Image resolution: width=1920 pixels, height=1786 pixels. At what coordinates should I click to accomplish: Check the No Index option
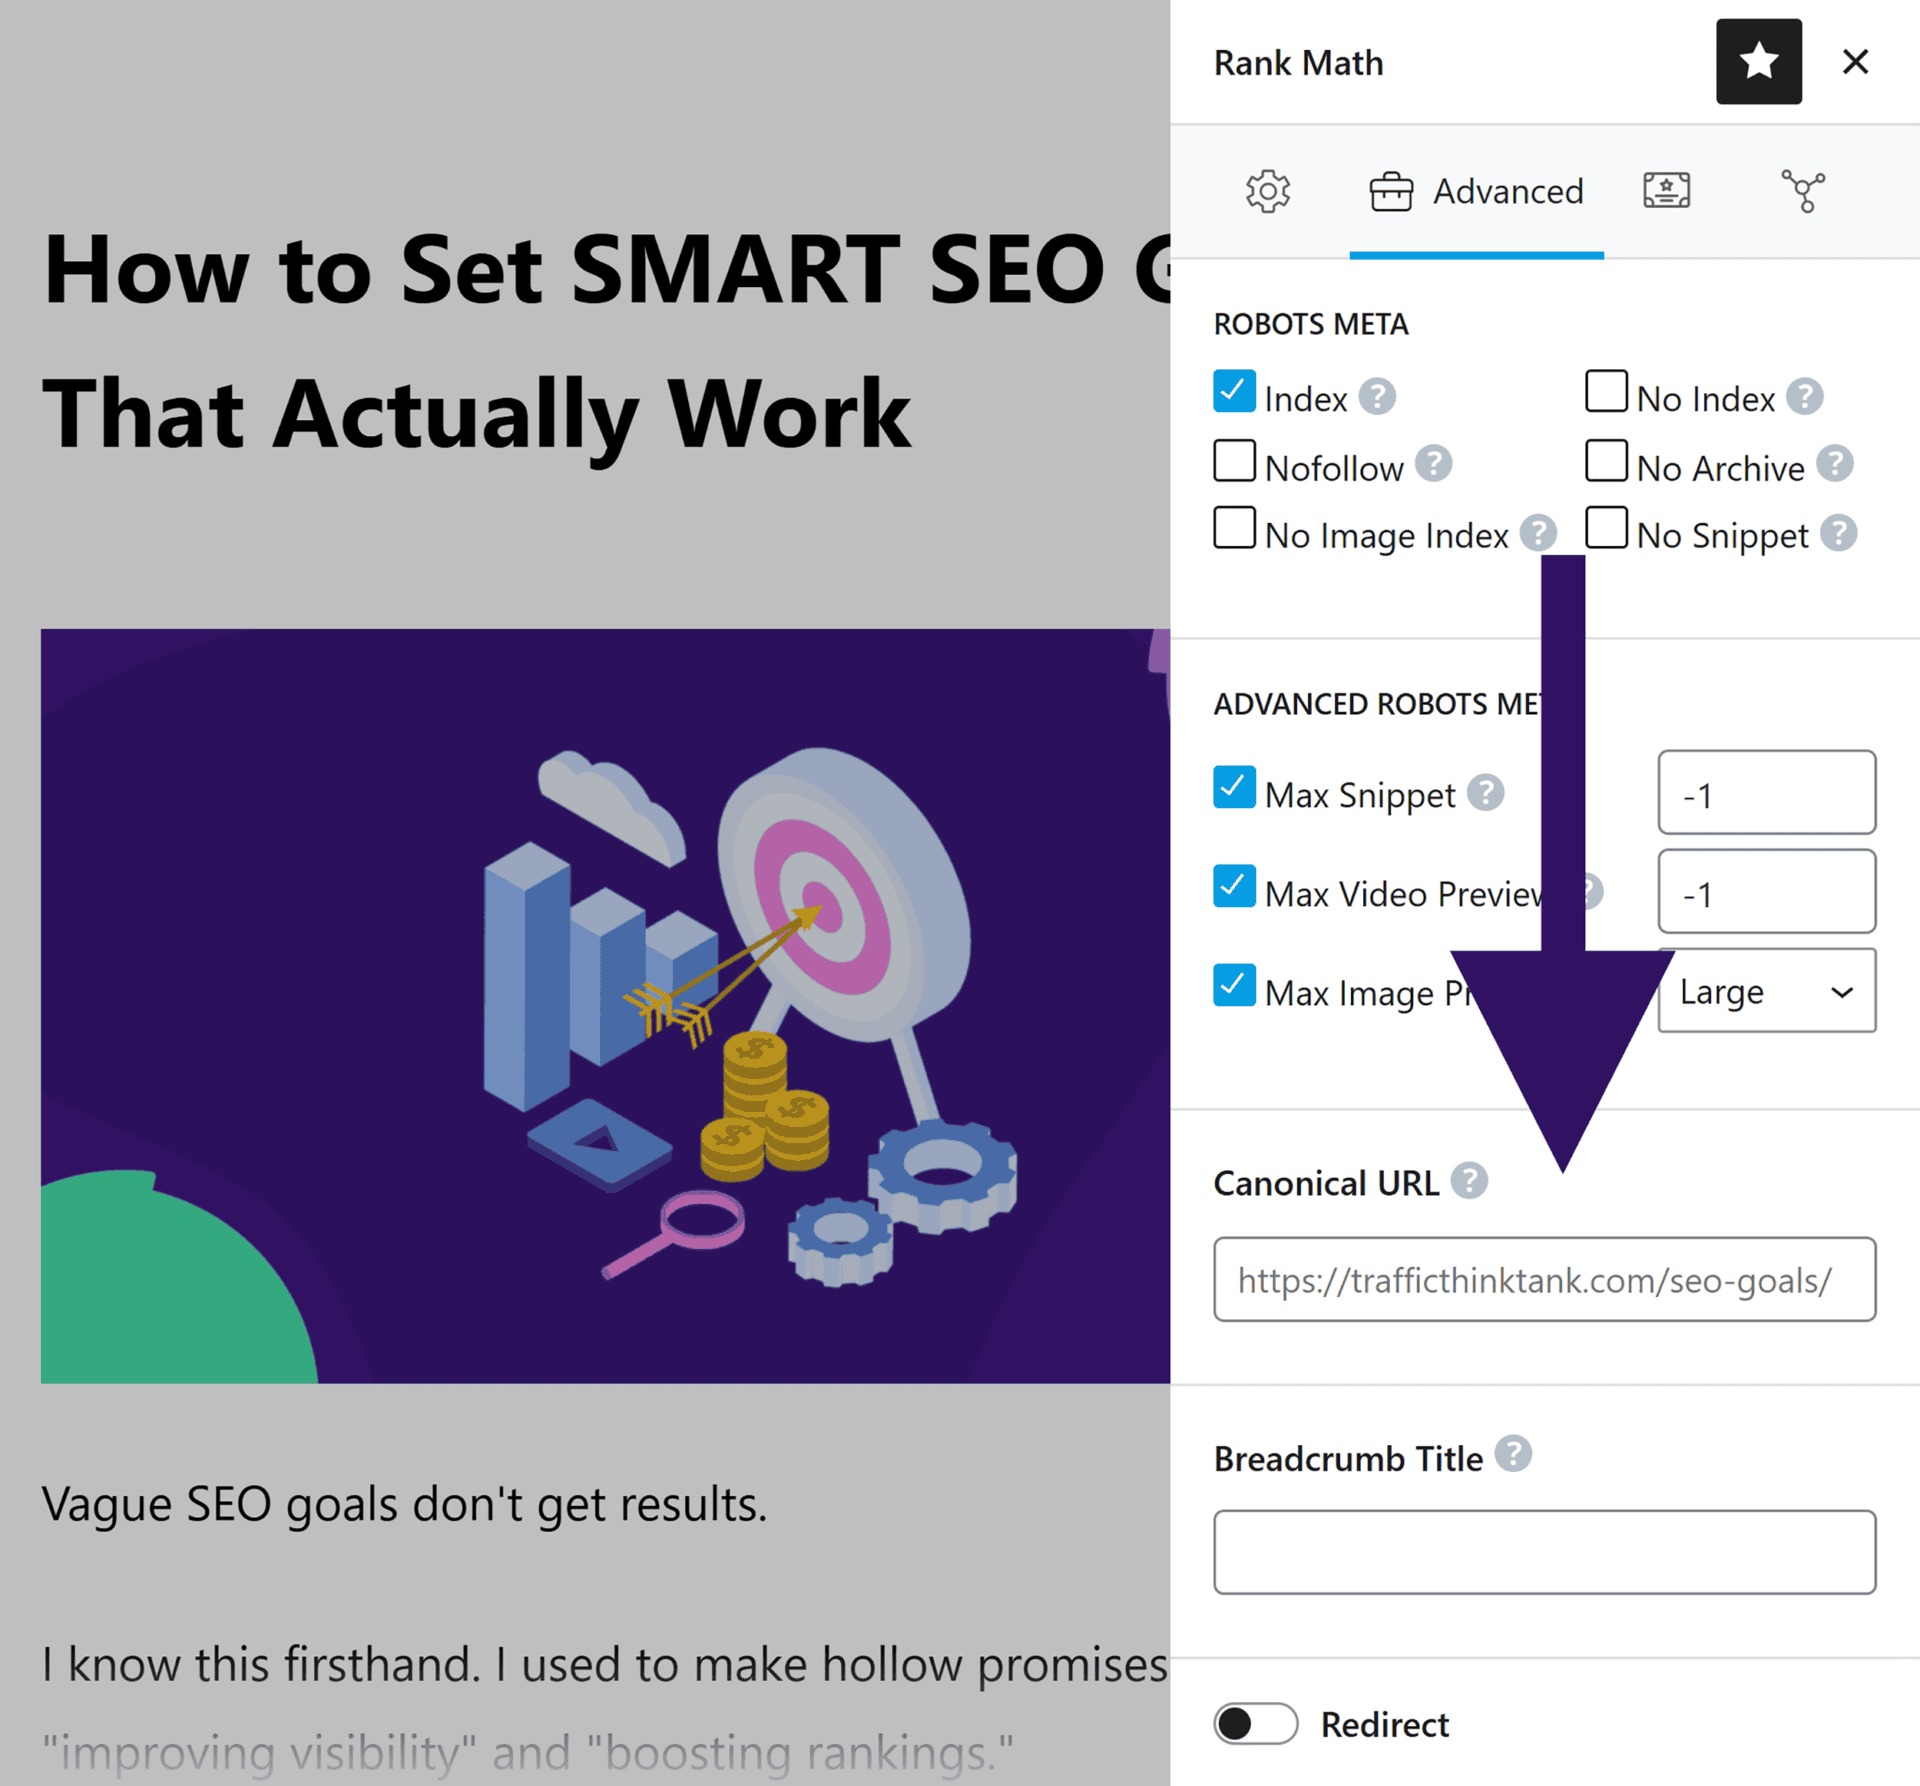[x=1606, y=392]
